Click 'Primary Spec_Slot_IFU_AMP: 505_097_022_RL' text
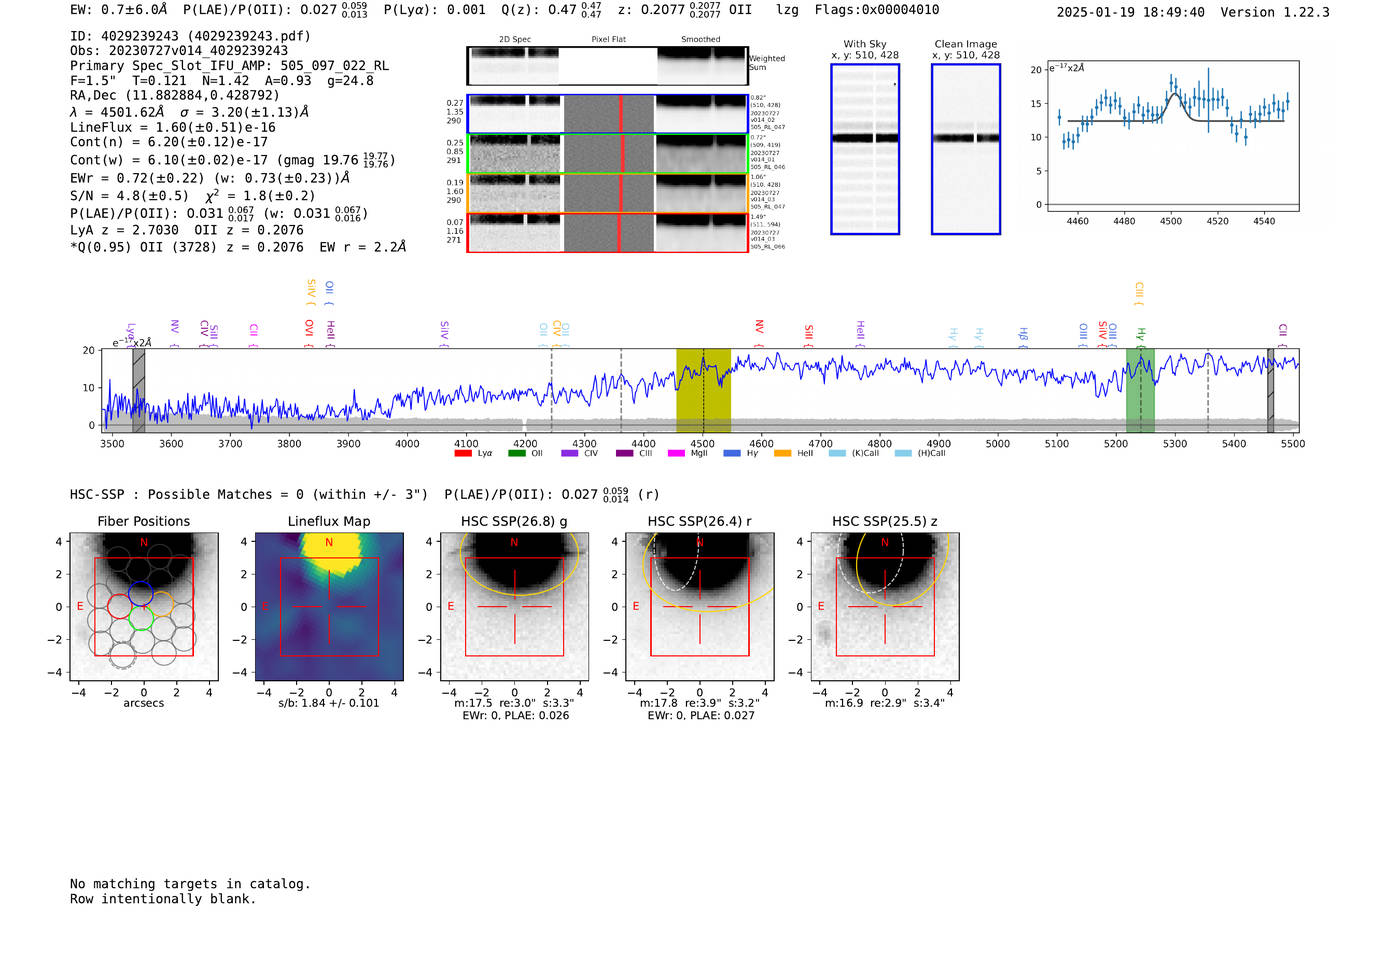Viewport: 1400px width, 953px height. [x=229, y=66]
